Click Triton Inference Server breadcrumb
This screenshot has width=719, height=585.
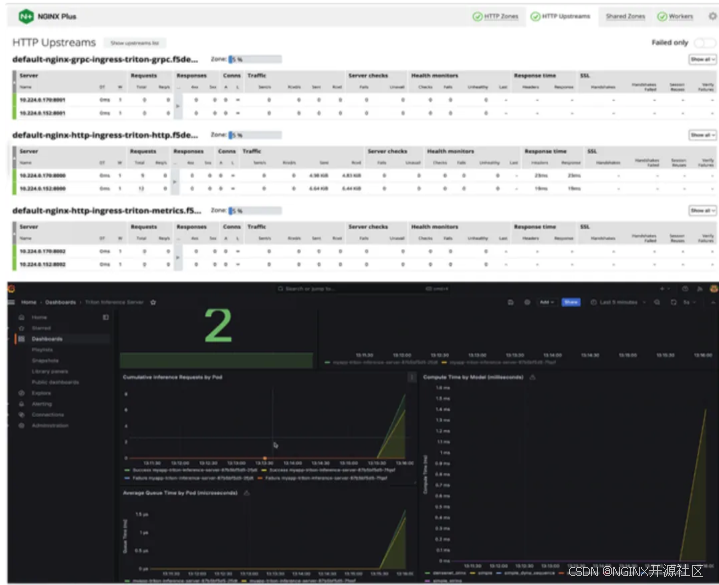click(114, 302)
